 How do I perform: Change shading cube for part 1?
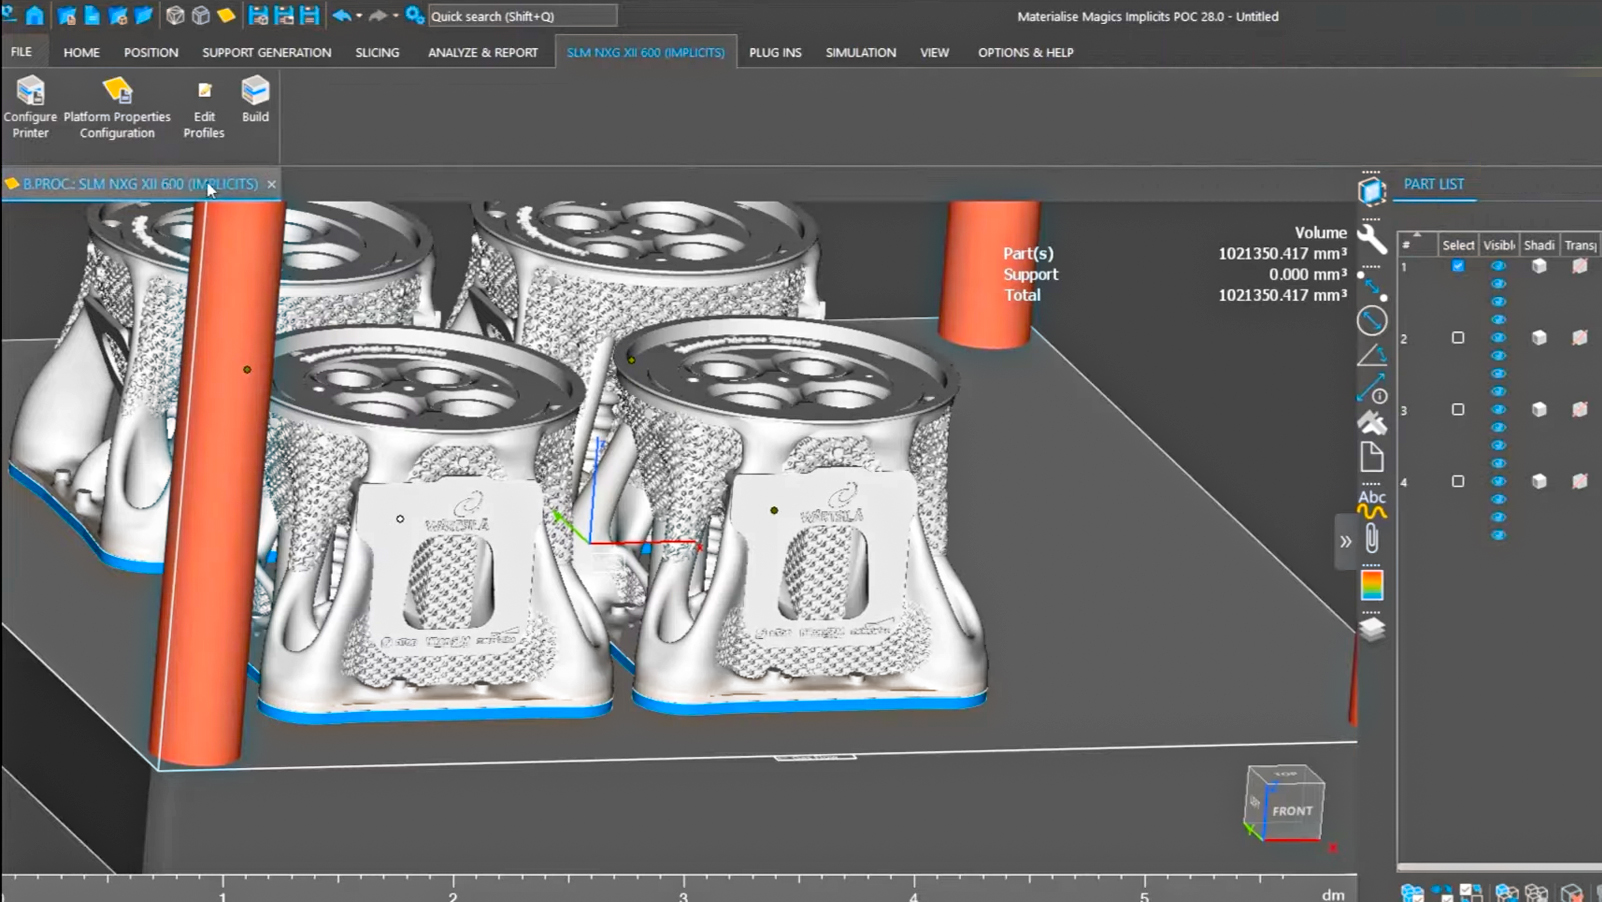(x=1539, y=266)
